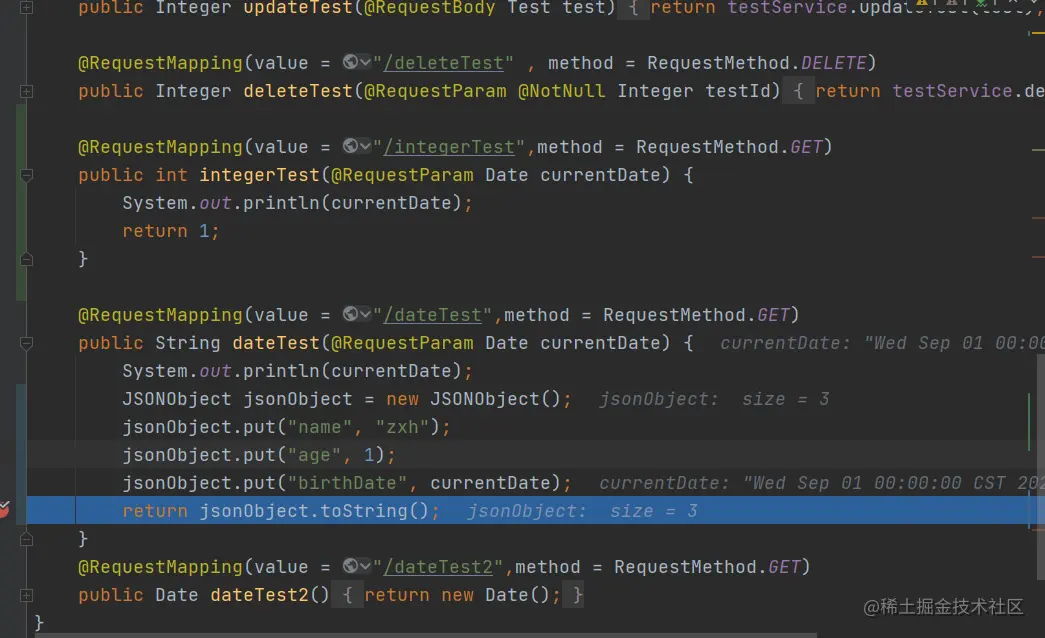Click inline hint "jsonObject: size = 3" on new JSONObject line
Viewport: 1045px width, 638px height.
click(x=714, y=399)
